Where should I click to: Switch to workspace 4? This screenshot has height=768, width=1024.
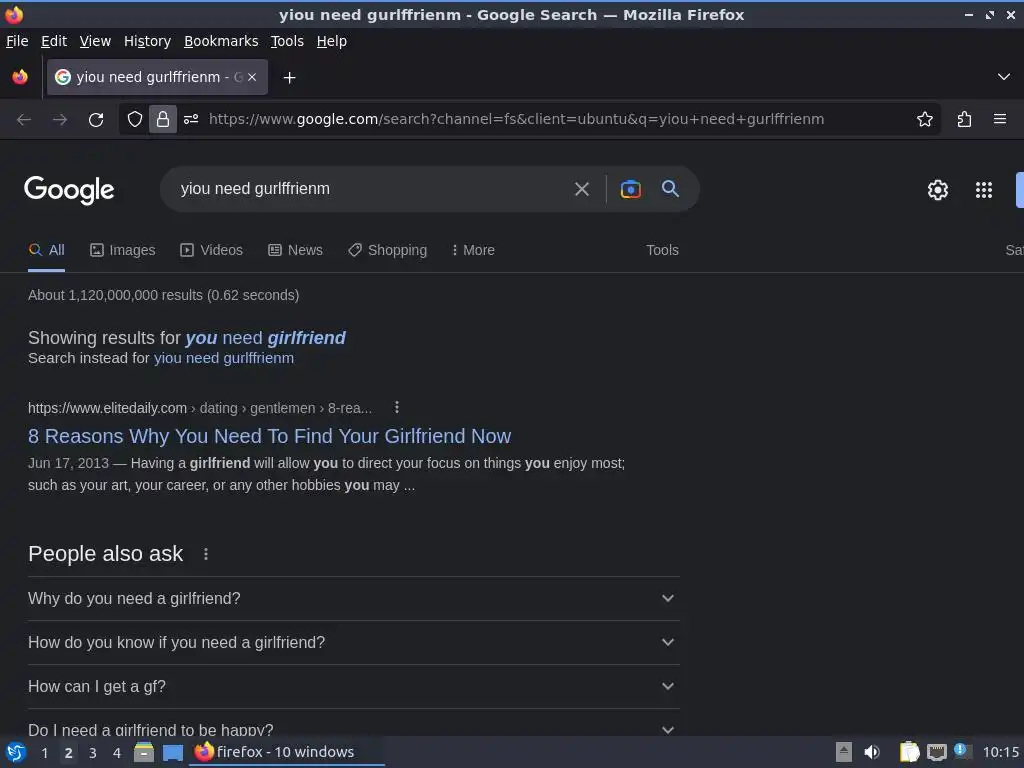tap(117, 753)
